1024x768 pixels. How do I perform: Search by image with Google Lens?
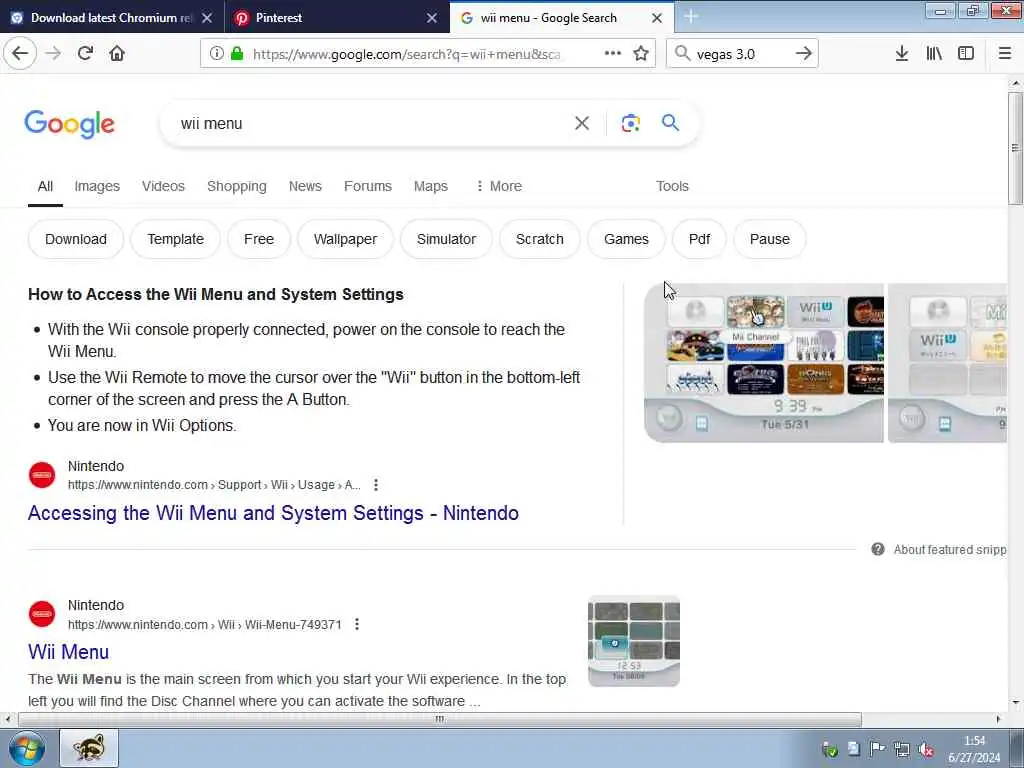(630, 123)
